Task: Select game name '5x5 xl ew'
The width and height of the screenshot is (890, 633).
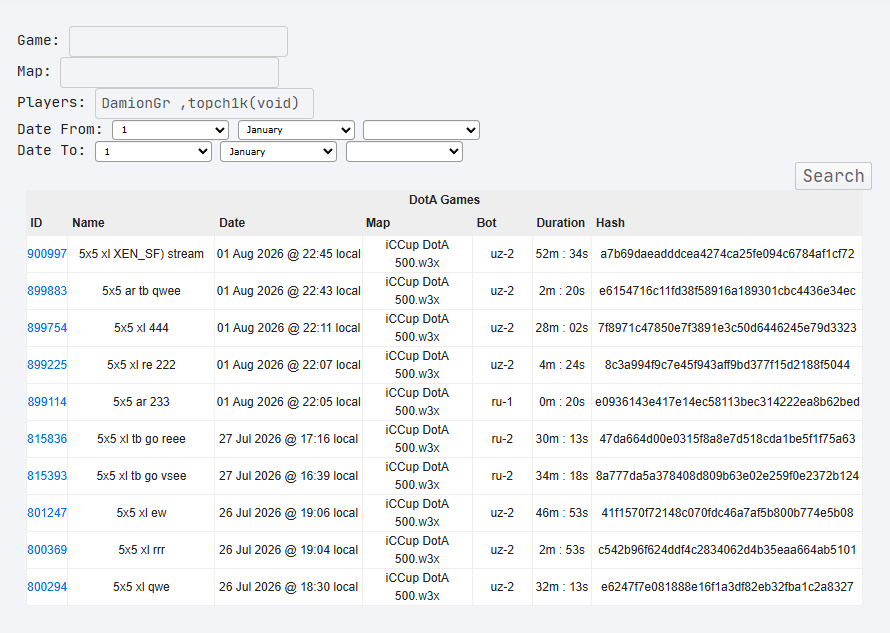Action: [141, 513]
